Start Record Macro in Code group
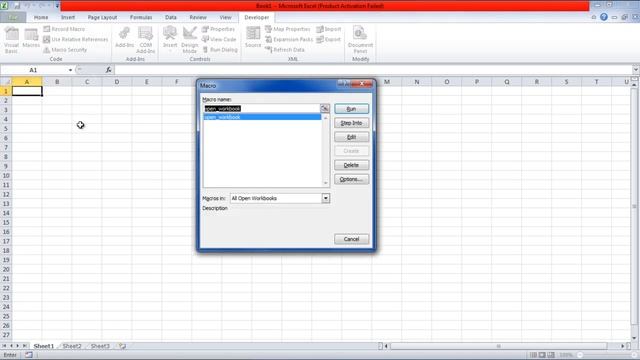This screenshot has height=360, width=640. [x=64, y=29]
